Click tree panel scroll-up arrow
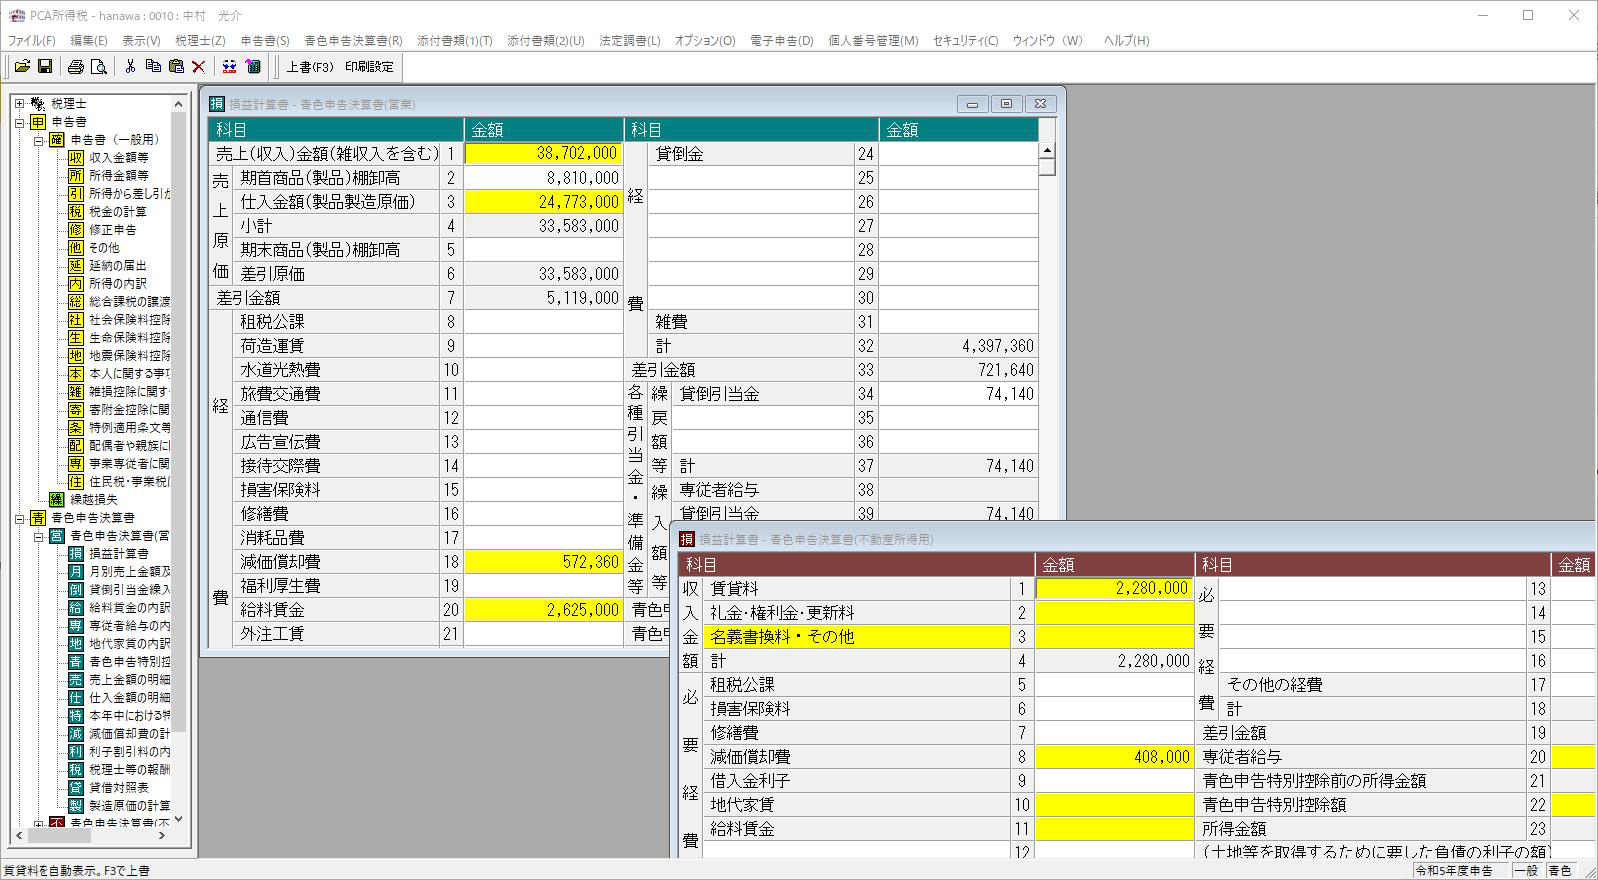This screenshot has height=880, width=1598. coord(179,103)
